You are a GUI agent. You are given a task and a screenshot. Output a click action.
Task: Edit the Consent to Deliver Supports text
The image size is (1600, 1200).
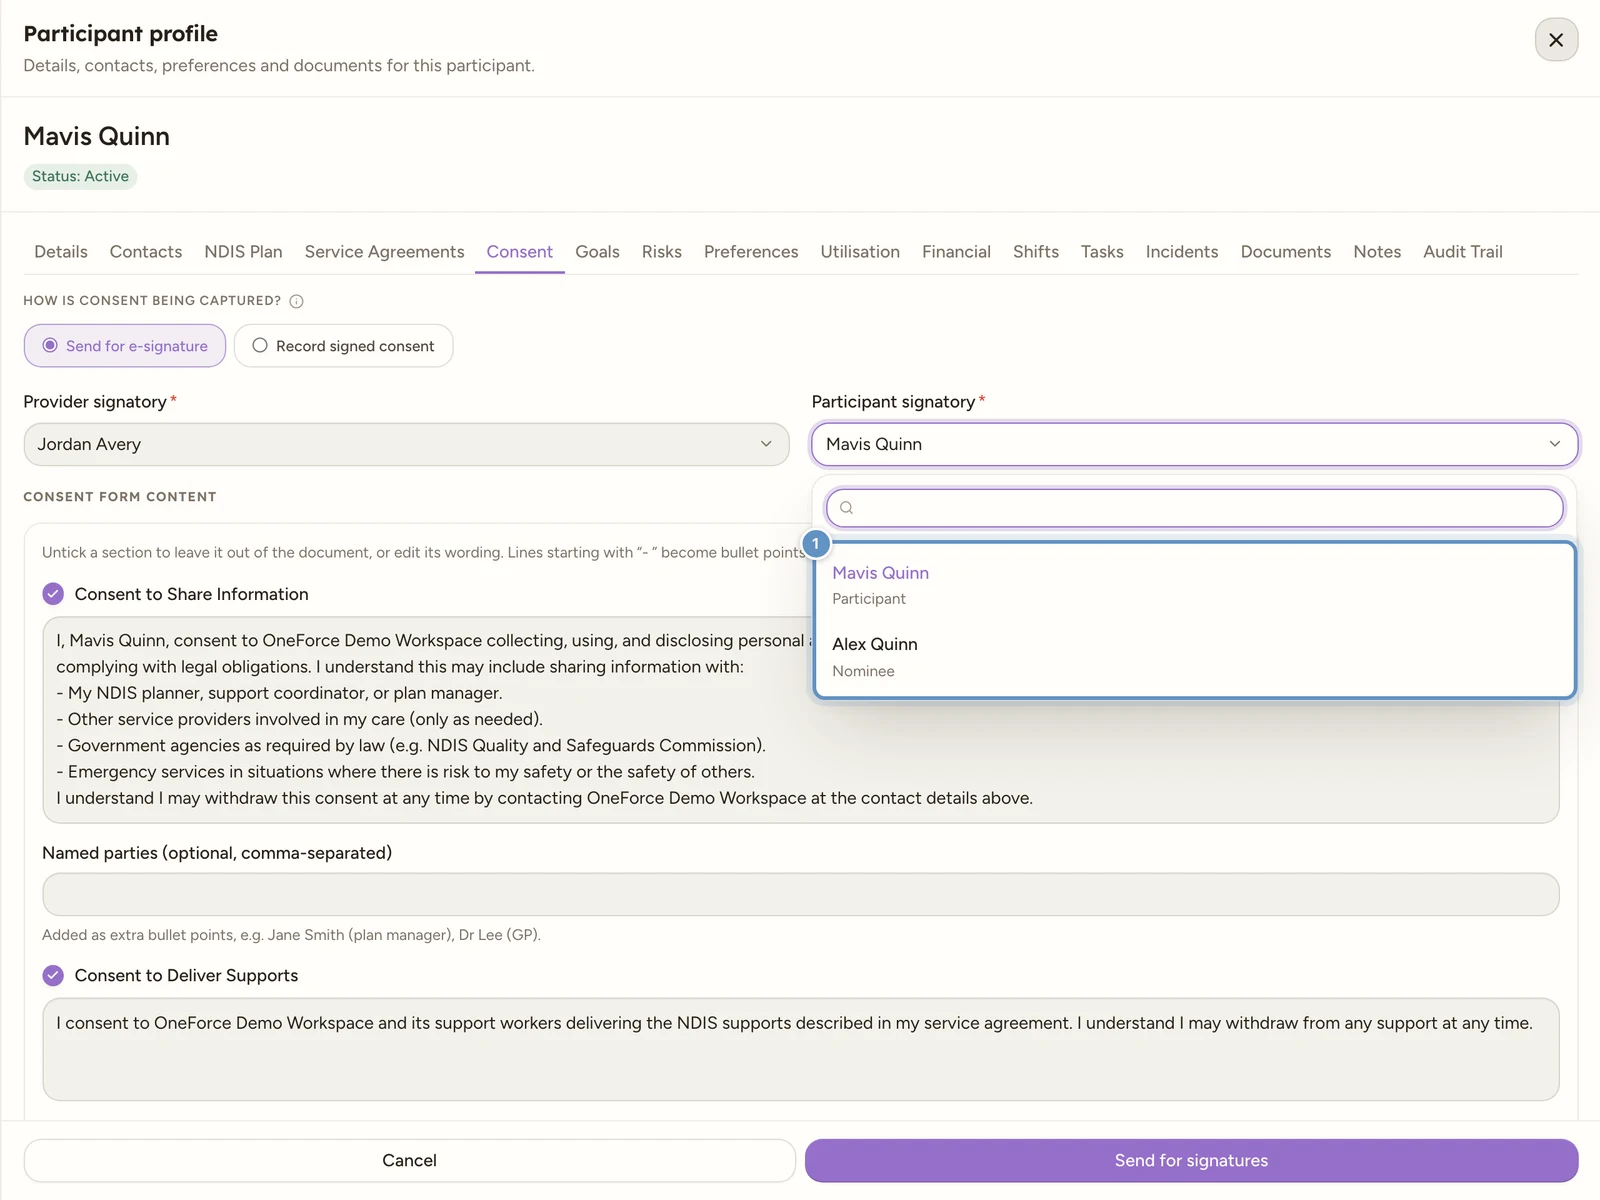pos(800,1049)
